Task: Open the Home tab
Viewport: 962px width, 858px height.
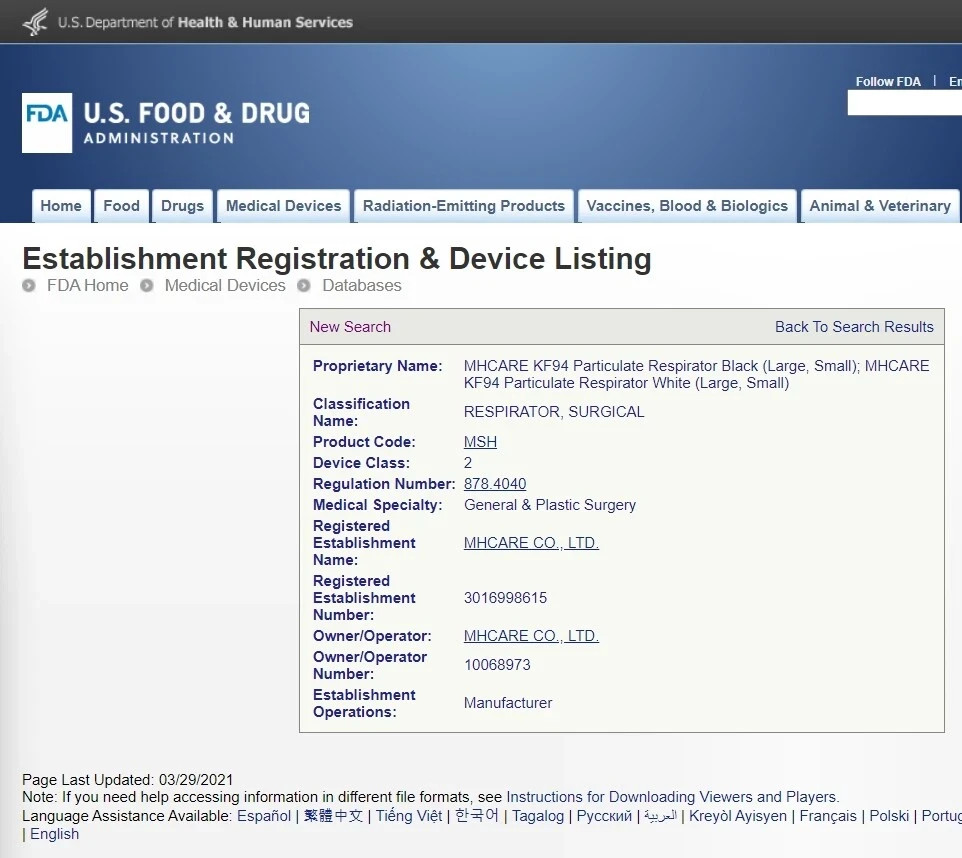Action: 61,206
